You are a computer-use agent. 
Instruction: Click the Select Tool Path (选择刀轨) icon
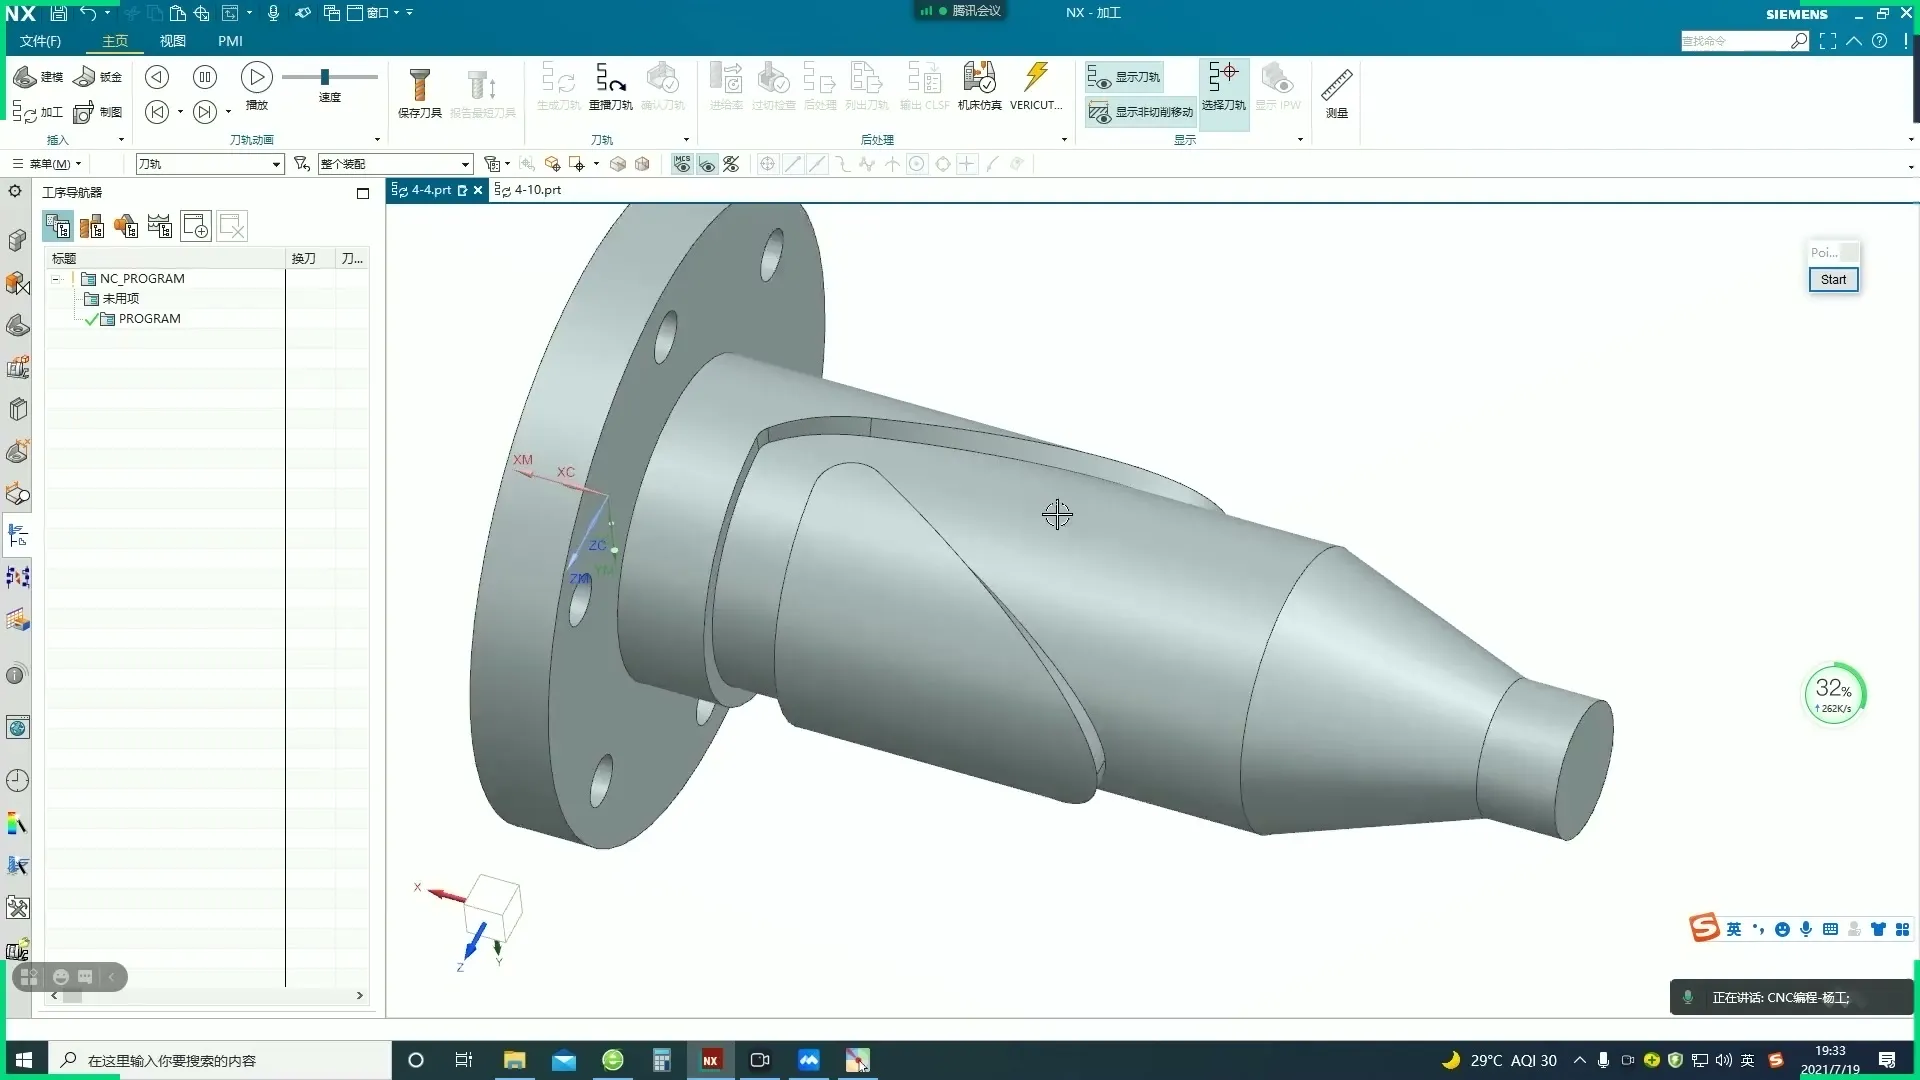coord(1223,86)
